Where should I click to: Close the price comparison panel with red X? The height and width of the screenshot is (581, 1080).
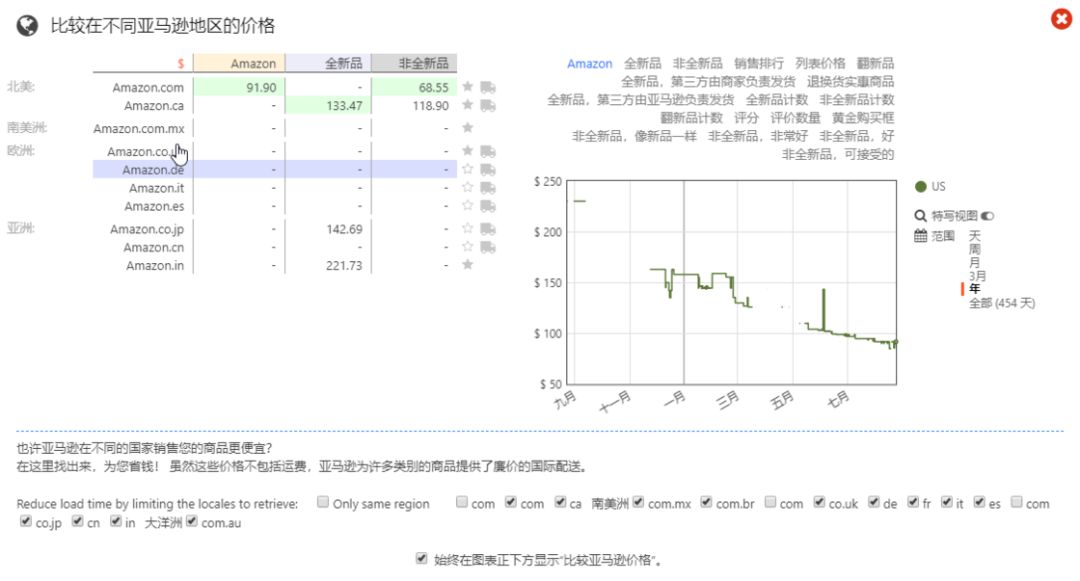tap(1061, 19)
